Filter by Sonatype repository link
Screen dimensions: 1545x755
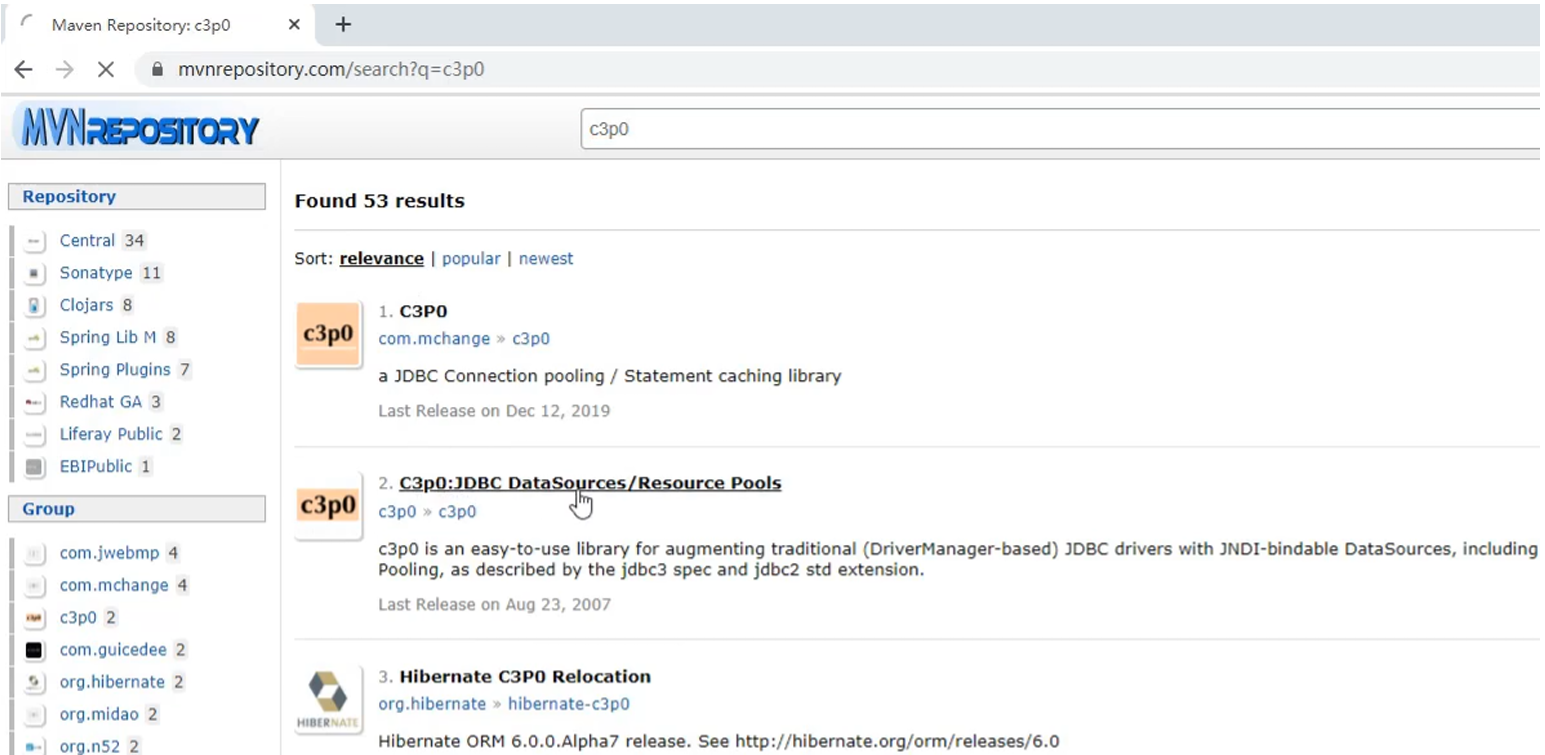(x=96, y=273)
